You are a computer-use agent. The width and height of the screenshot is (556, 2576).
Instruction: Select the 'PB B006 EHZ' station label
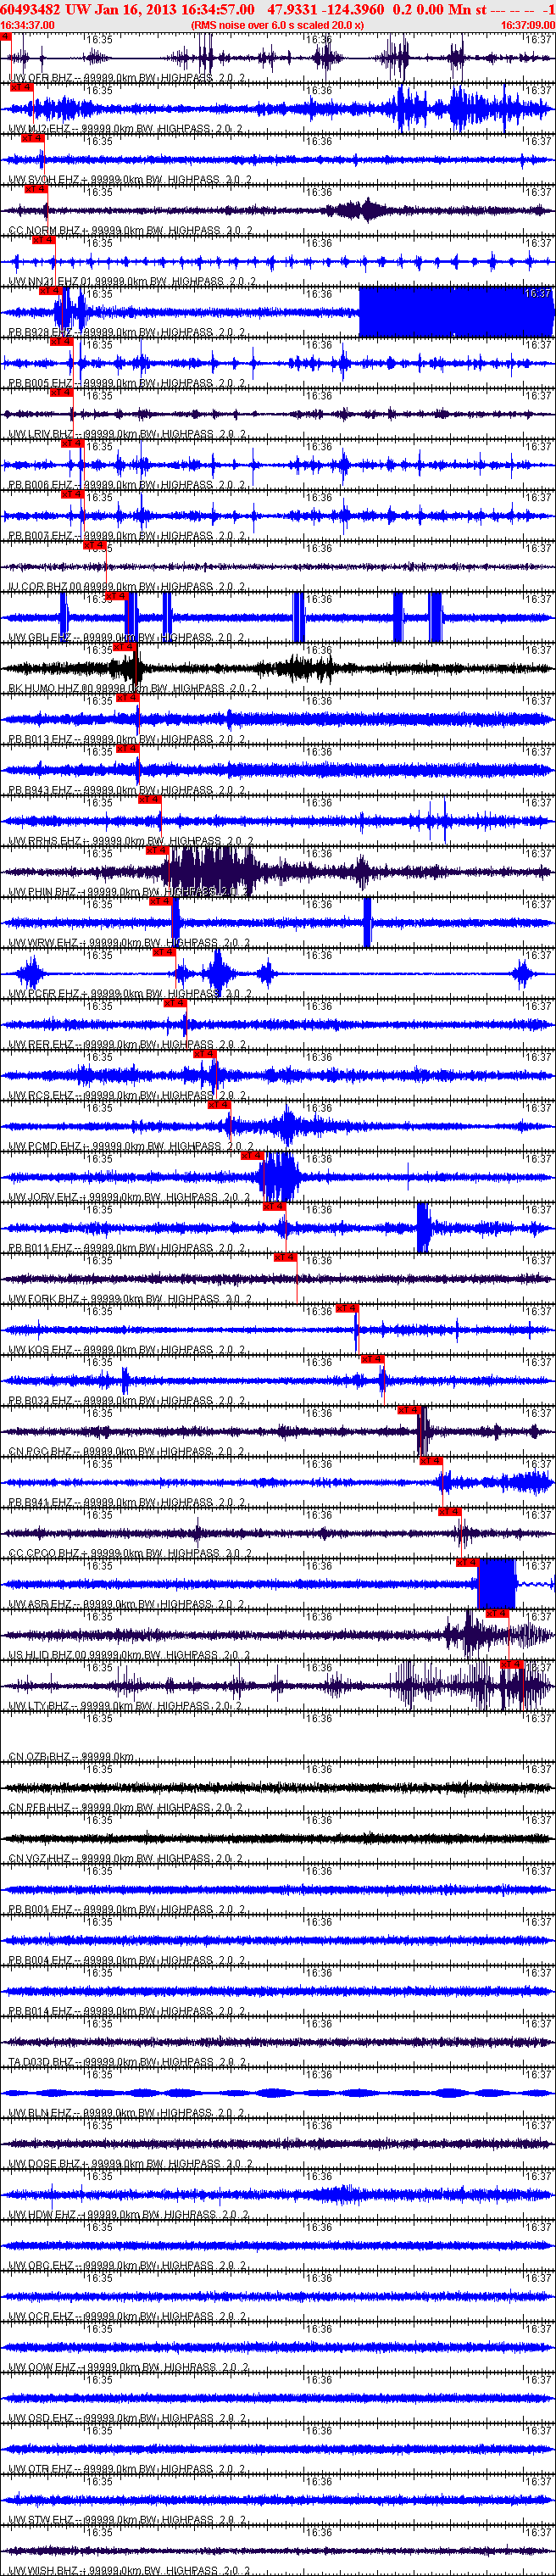(x=40, y=485)
